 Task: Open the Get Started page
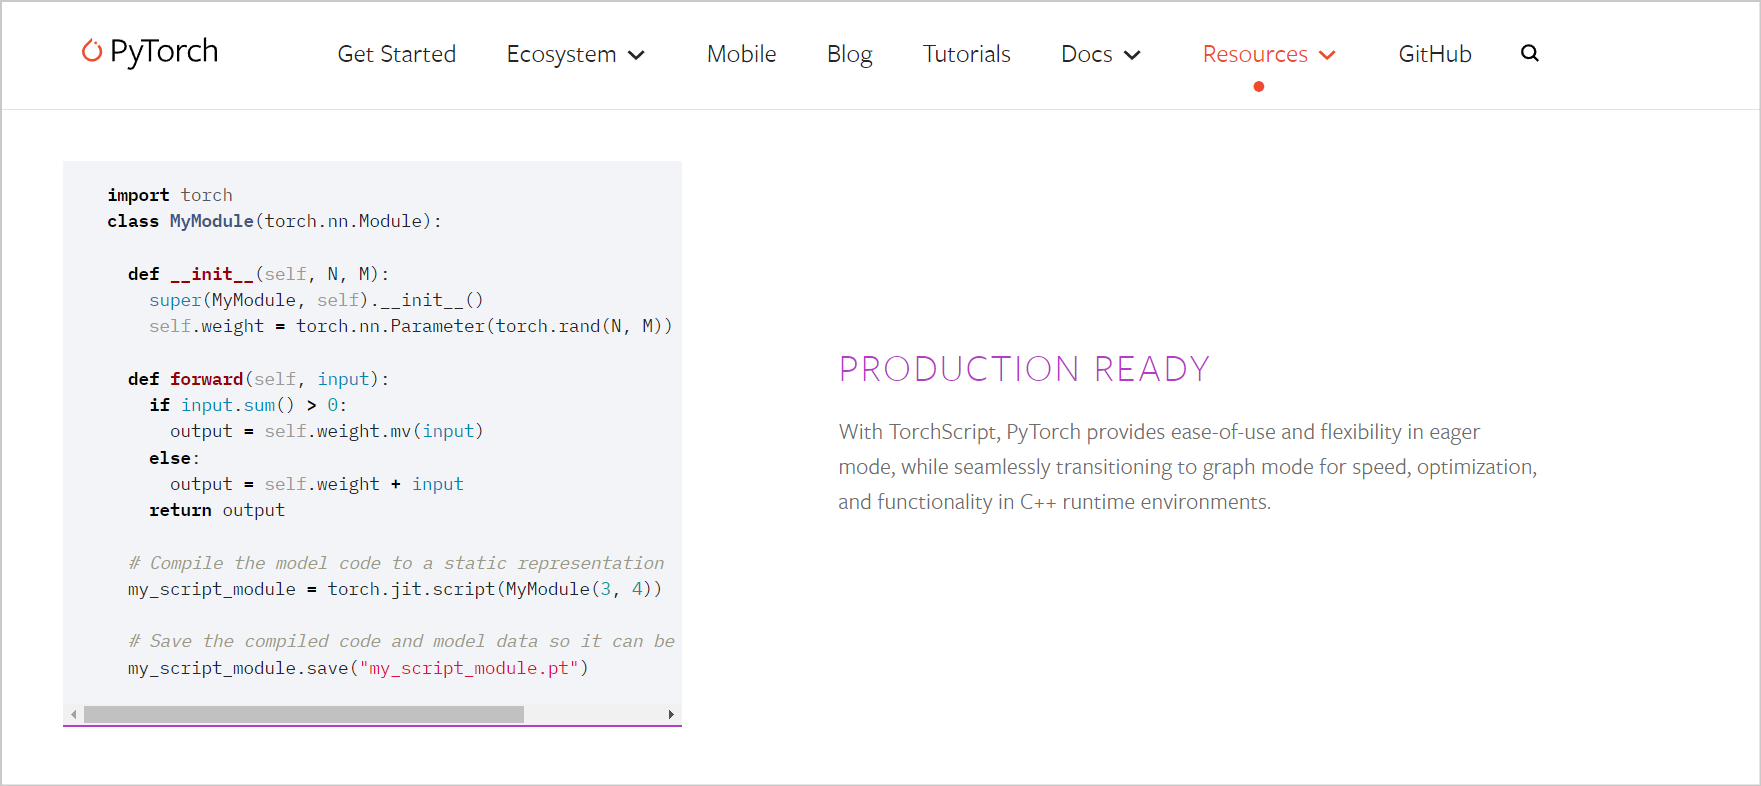(397, 54)
